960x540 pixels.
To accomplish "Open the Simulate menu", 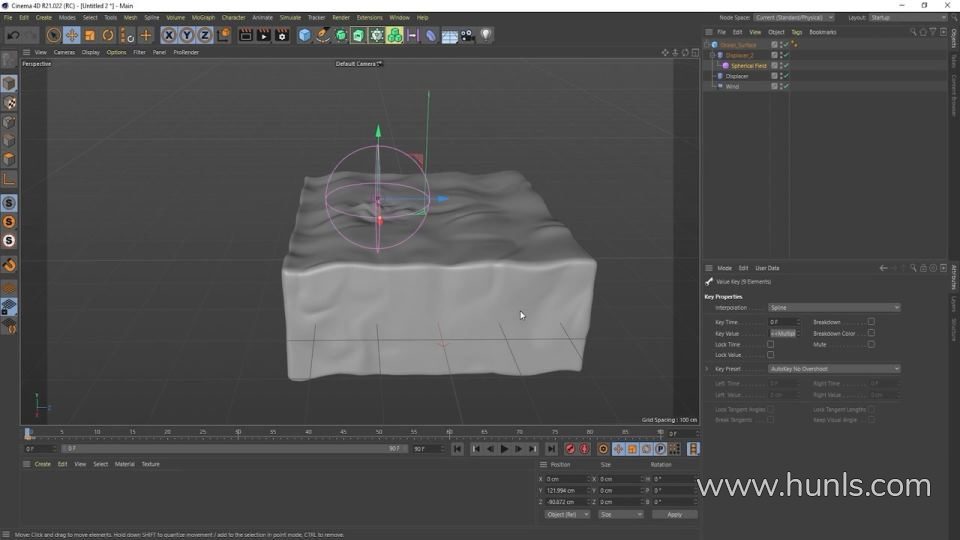I will 290,17.
